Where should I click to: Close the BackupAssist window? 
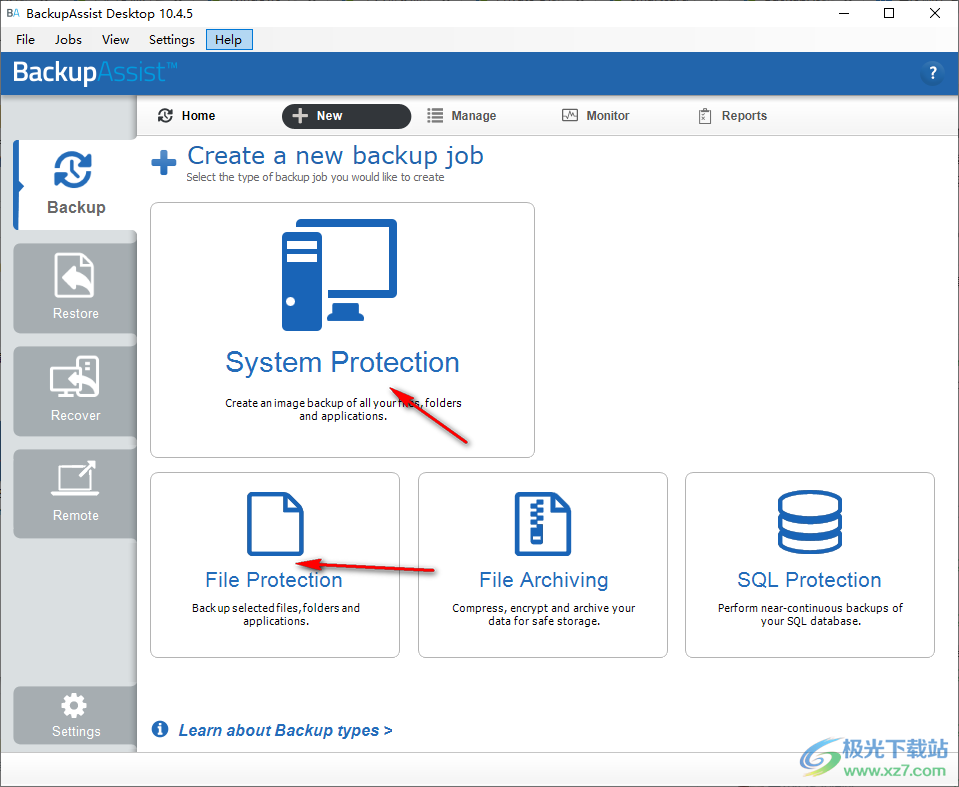pos(935,13)
